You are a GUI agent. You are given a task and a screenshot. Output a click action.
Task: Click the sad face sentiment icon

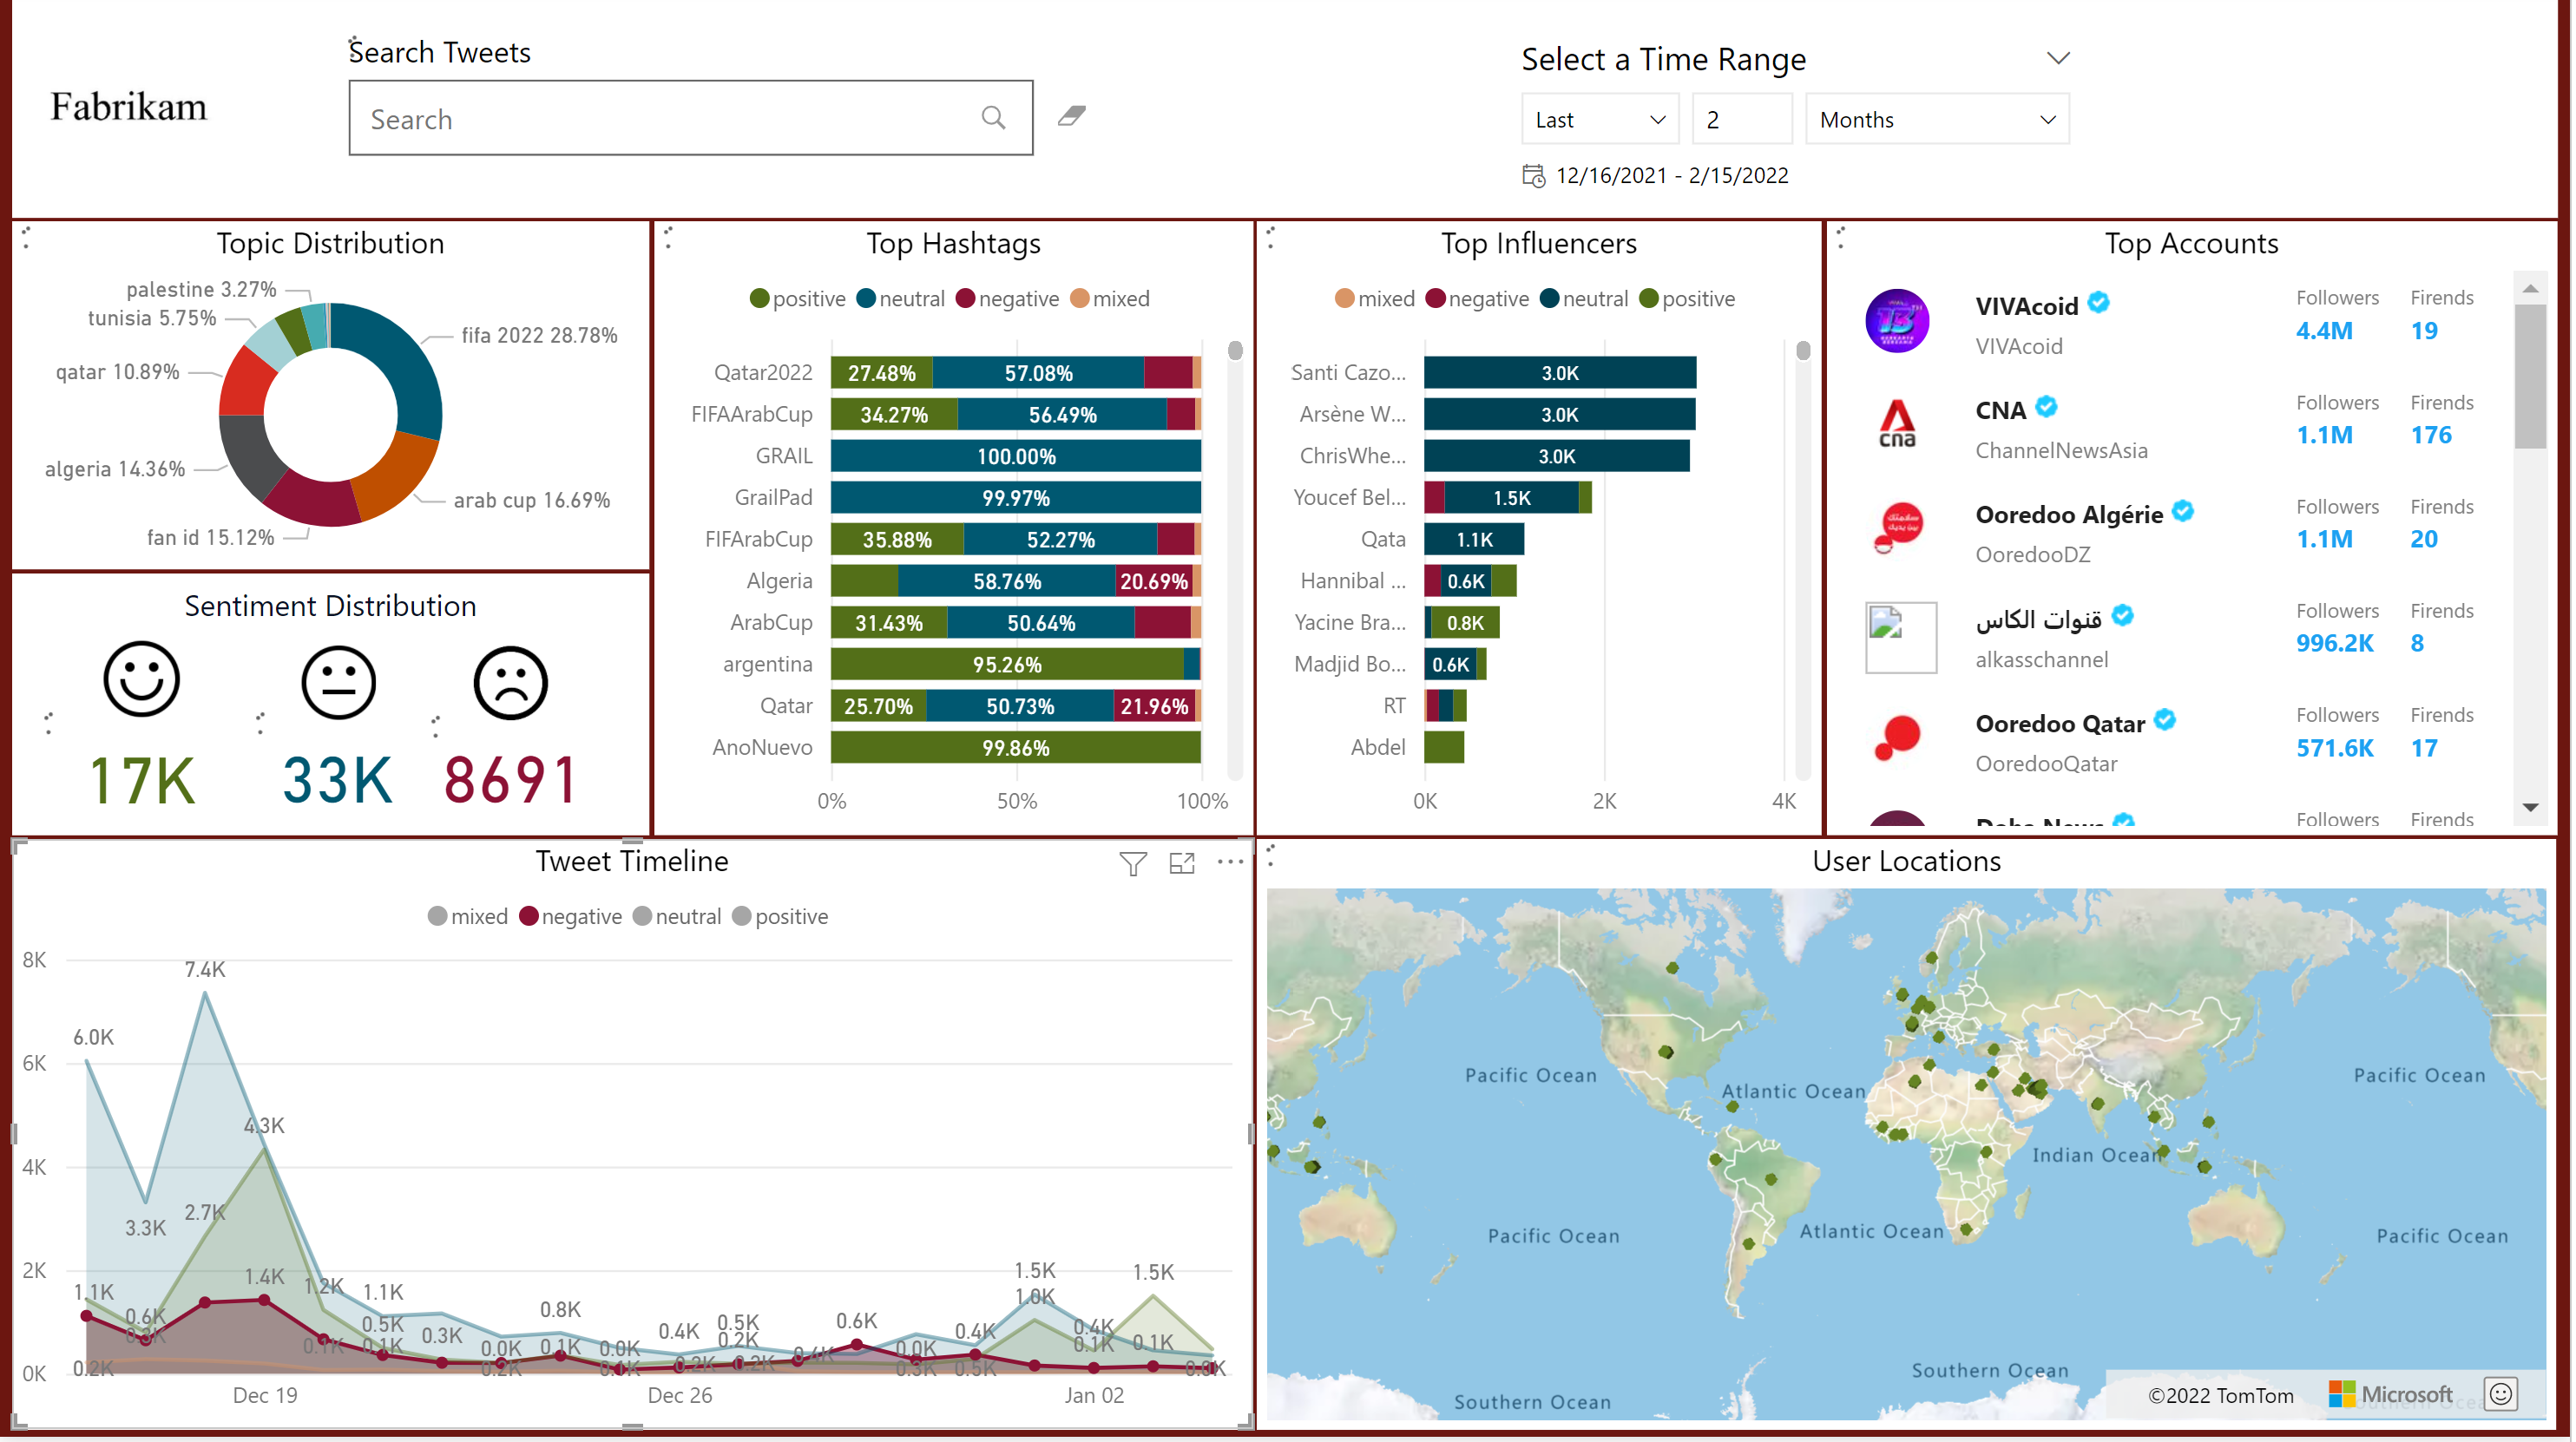pyautogui.click(x=510, y=684)
